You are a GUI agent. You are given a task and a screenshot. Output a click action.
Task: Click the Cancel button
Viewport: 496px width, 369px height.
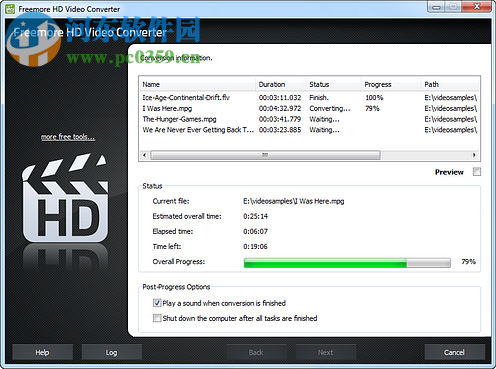point(454,352)
